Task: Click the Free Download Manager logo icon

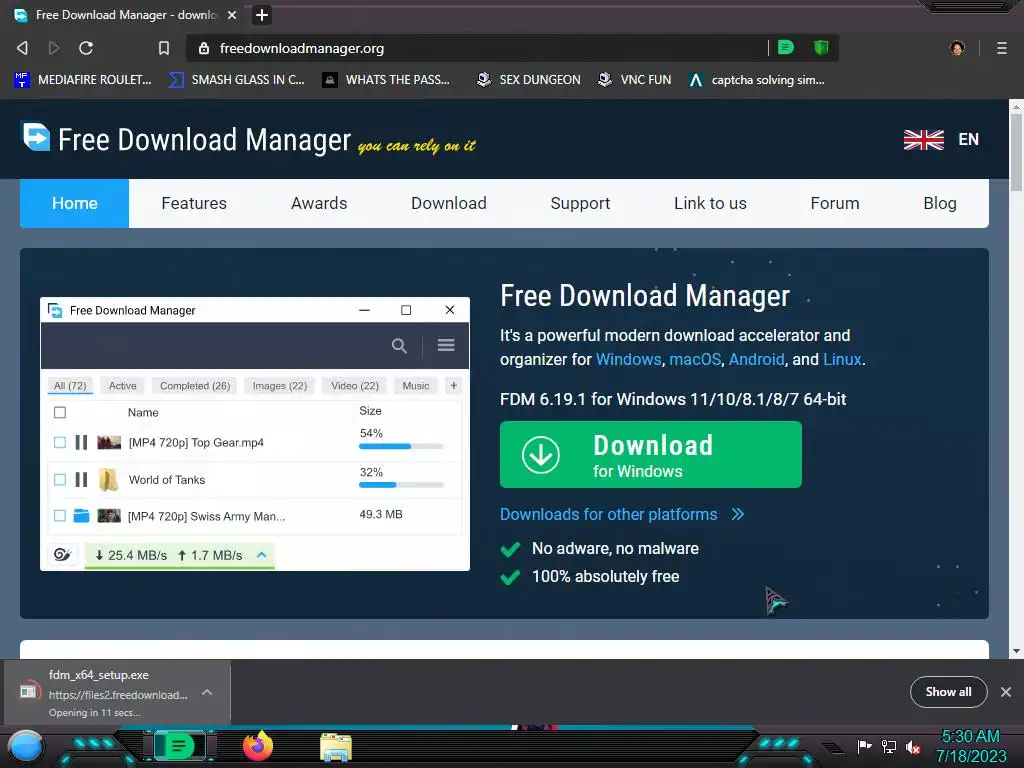Action: pyautogui.click(x=36, y=137)
